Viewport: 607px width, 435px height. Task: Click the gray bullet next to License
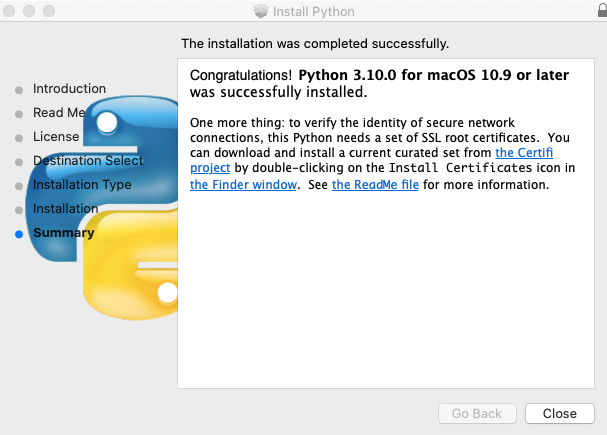19,138
